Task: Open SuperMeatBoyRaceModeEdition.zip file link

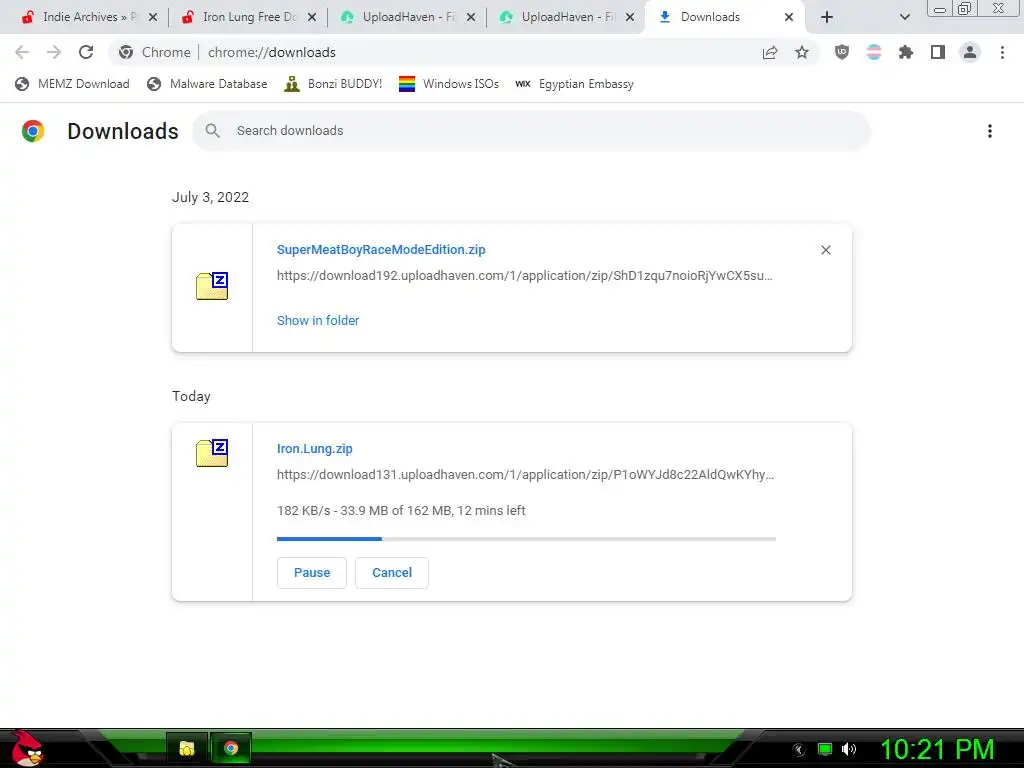Action: pyautogui.click(x=381, y=249)
